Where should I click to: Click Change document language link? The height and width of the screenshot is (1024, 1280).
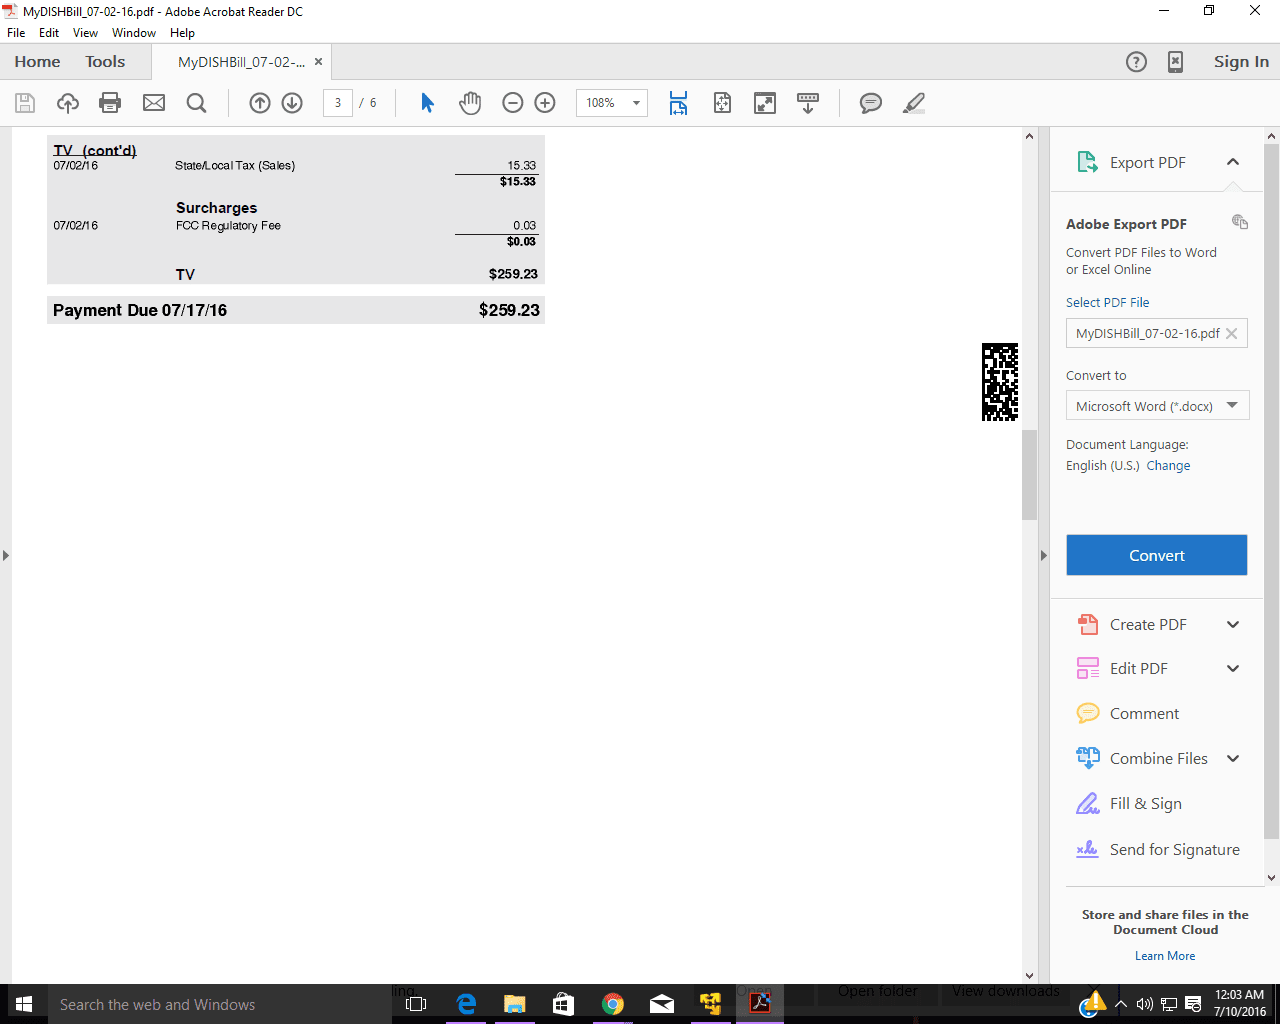(1168, 466)
